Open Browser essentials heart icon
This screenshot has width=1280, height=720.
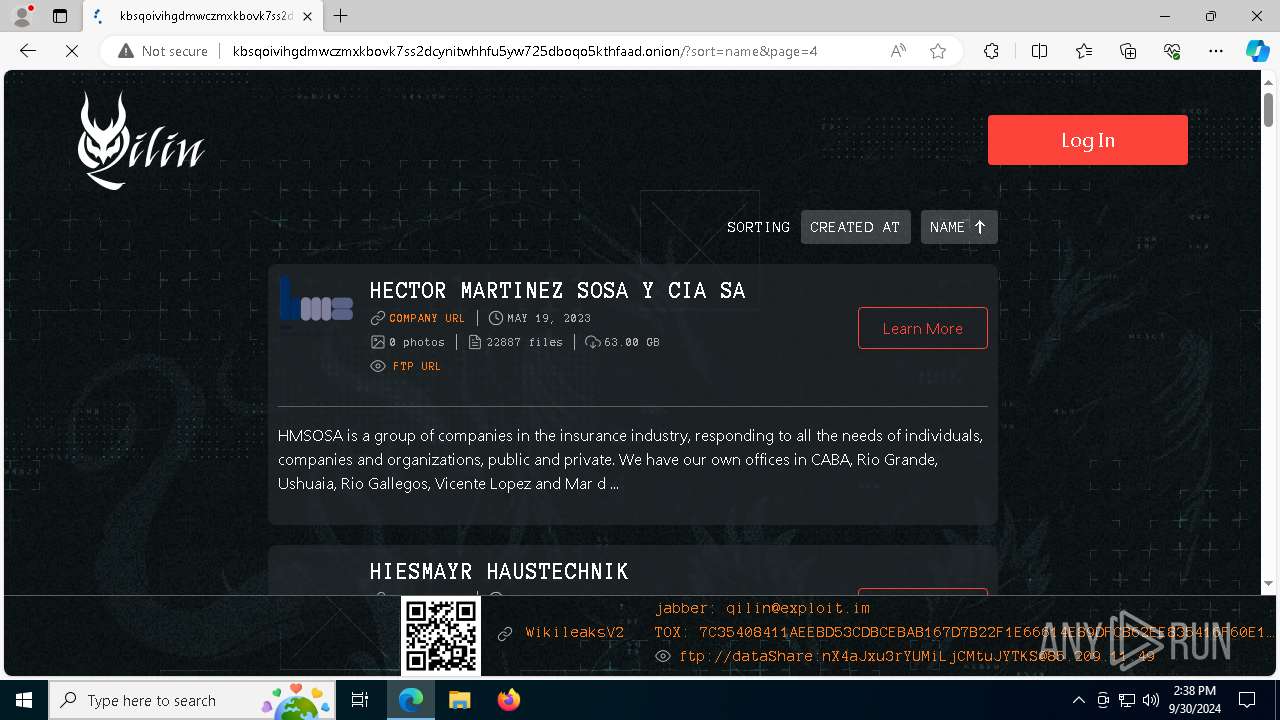(x=1172, y=51)
